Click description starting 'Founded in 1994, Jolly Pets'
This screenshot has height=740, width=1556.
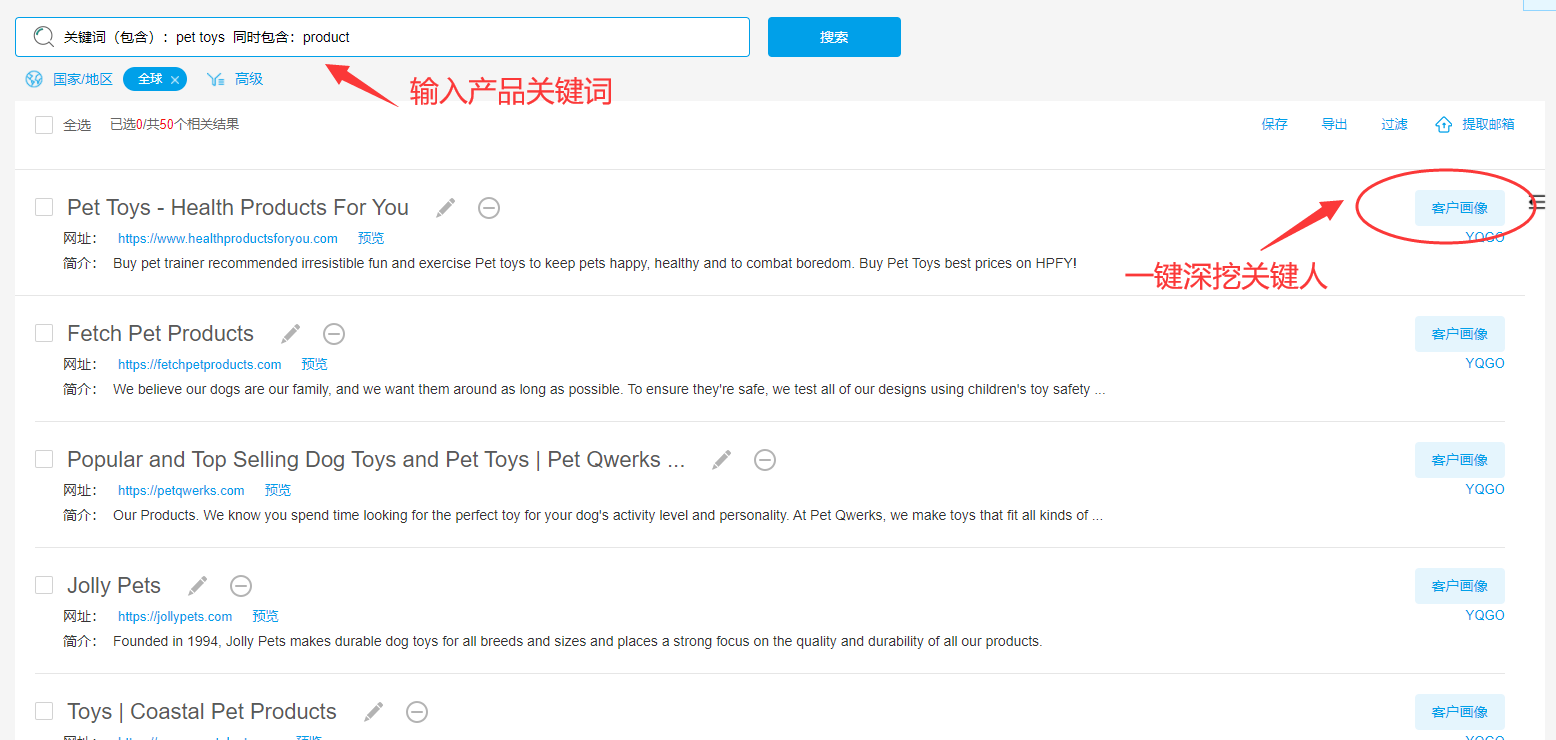coord(578,641)
